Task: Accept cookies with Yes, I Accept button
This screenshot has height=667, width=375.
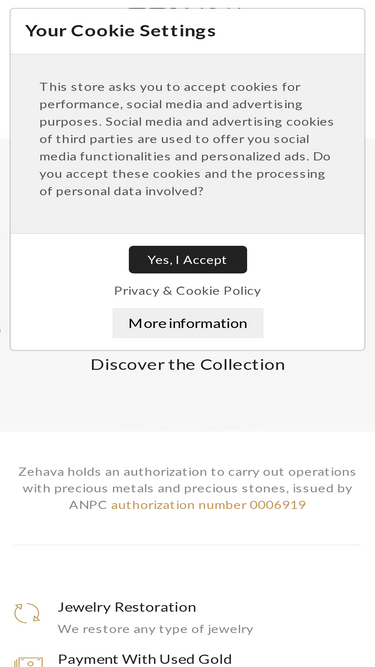Action: pos(188,259)
